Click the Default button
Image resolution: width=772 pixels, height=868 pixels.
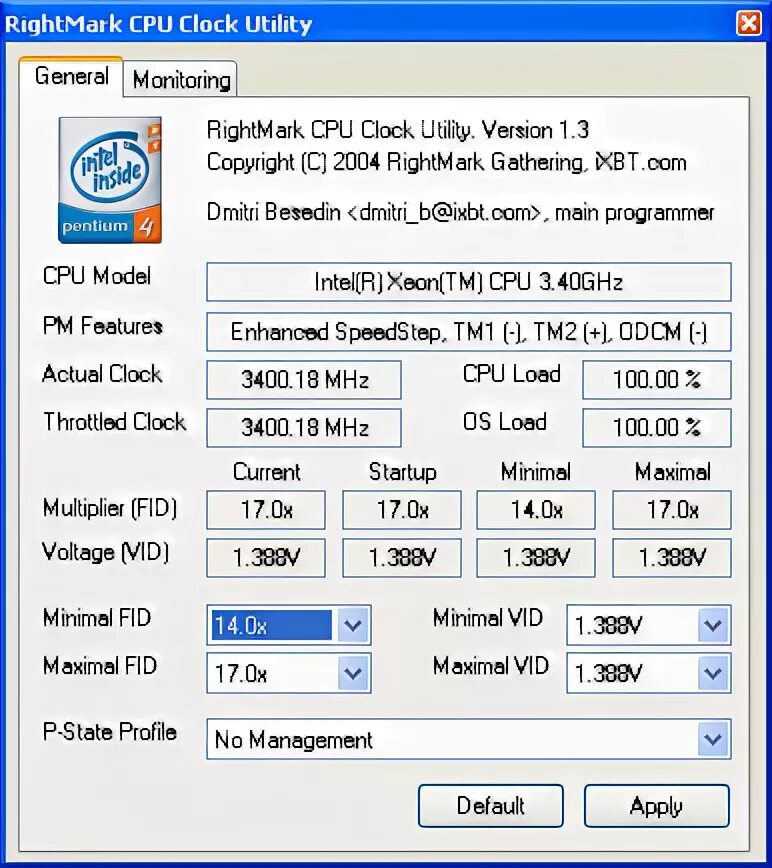[x=490, y=806]
